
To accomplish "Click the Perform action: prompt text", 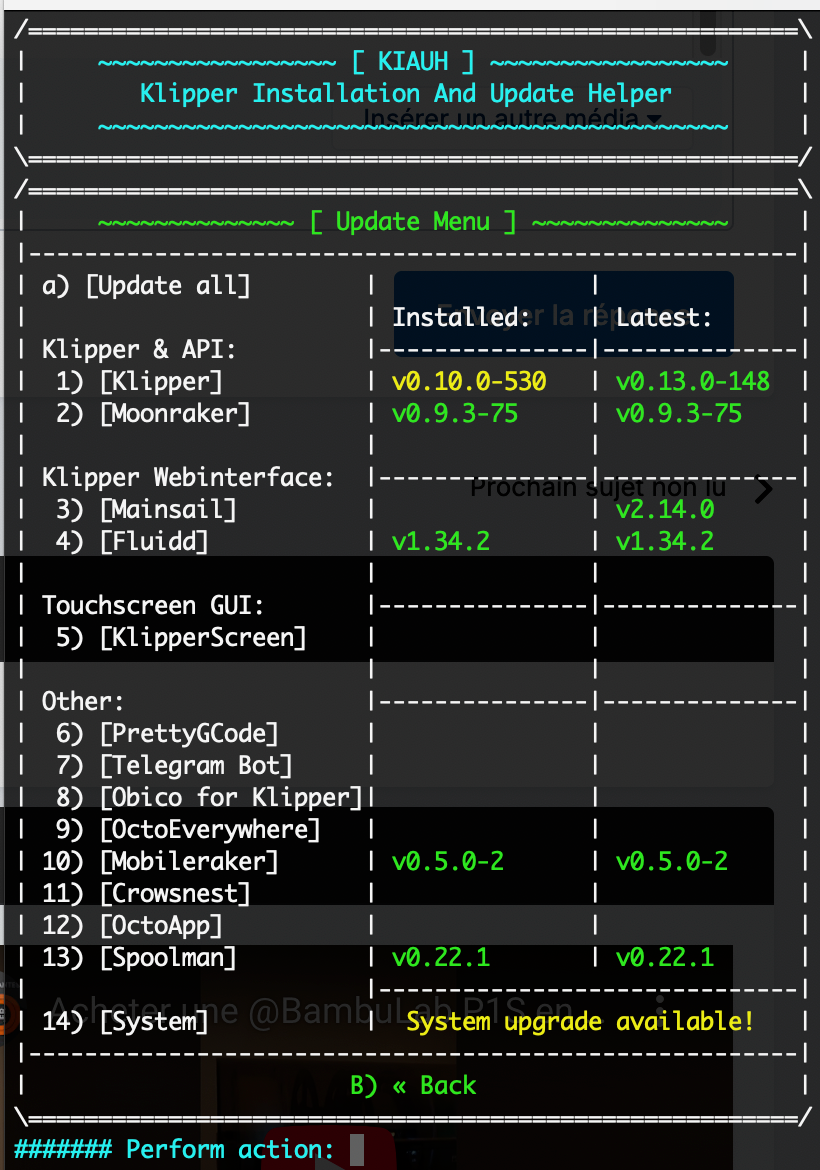I will click(x=230, y=1150).
